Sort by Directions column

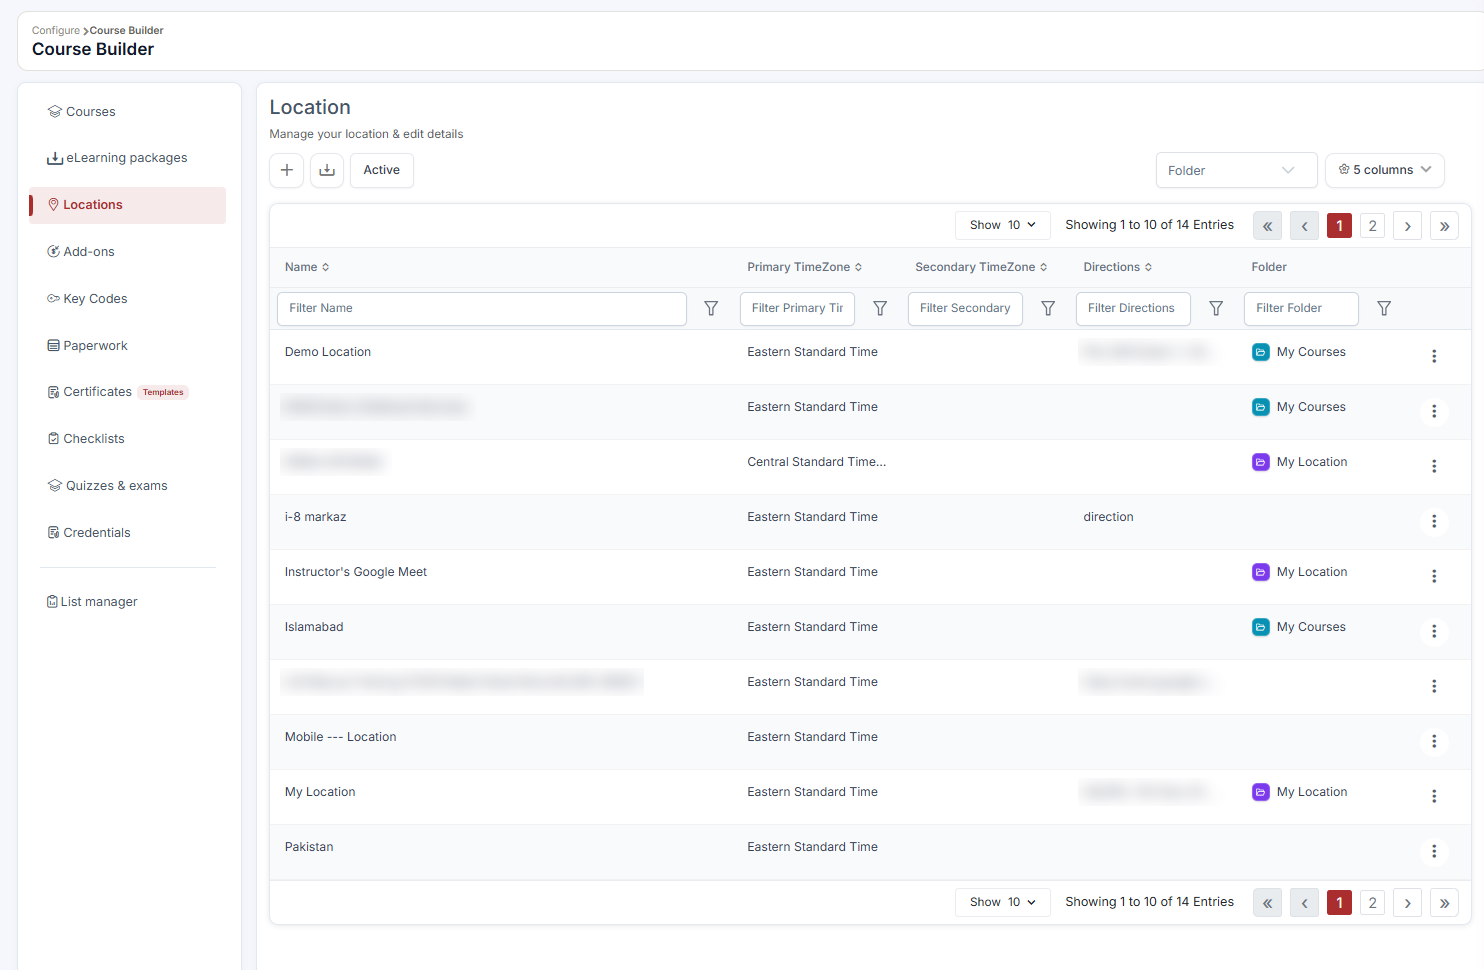pos(1118,267)
